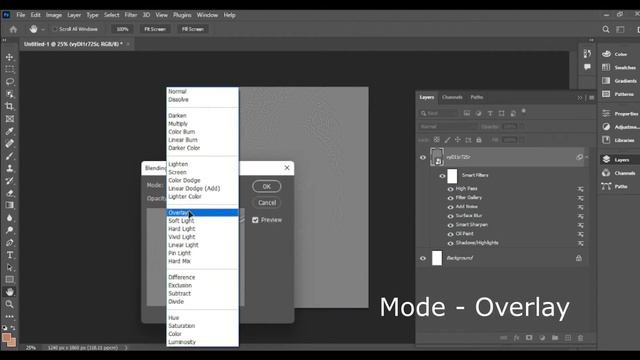This screenshot has width=640, height=360.
Task: Open the Color panel icon
Action: pyautogui.click(x=606, y=54)
